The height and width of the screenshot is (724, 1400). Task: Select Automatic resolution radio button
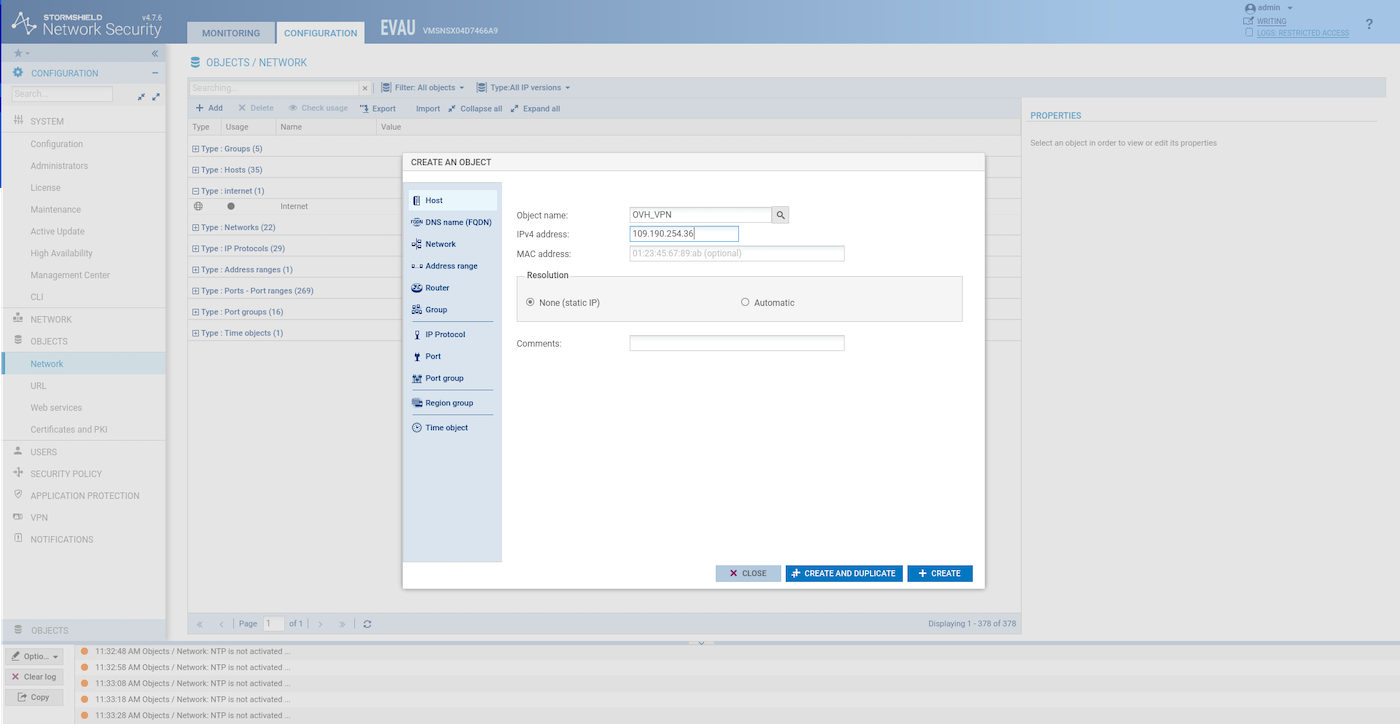745,302
